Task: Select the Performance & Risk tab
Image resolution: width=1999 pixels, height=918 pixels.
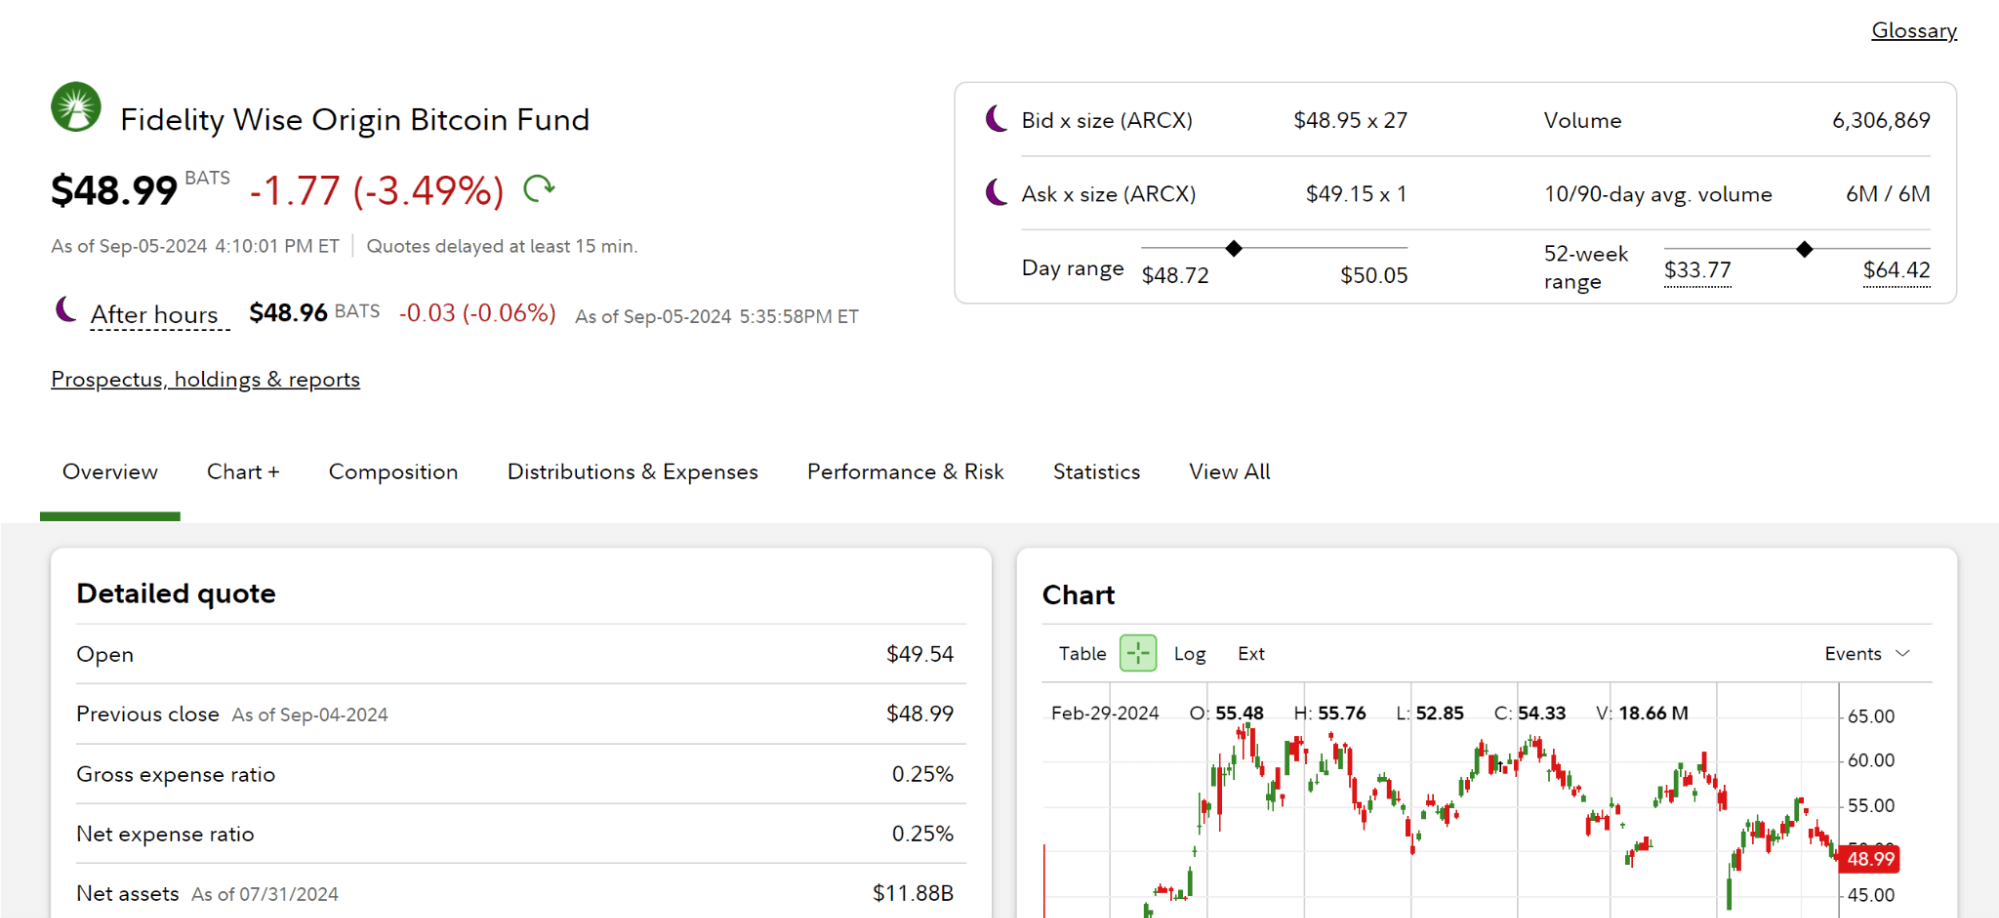Action: (905, 472)
